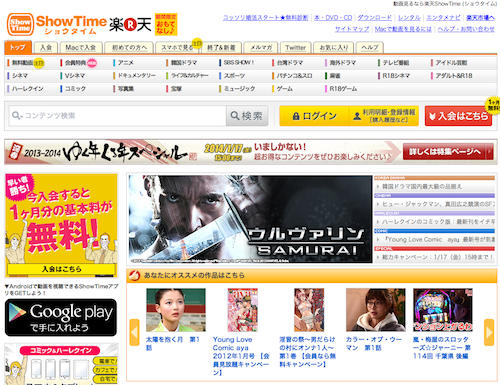Switch to the Macで入会 tab
Screen dimensions: 500x385
point(80,48)
